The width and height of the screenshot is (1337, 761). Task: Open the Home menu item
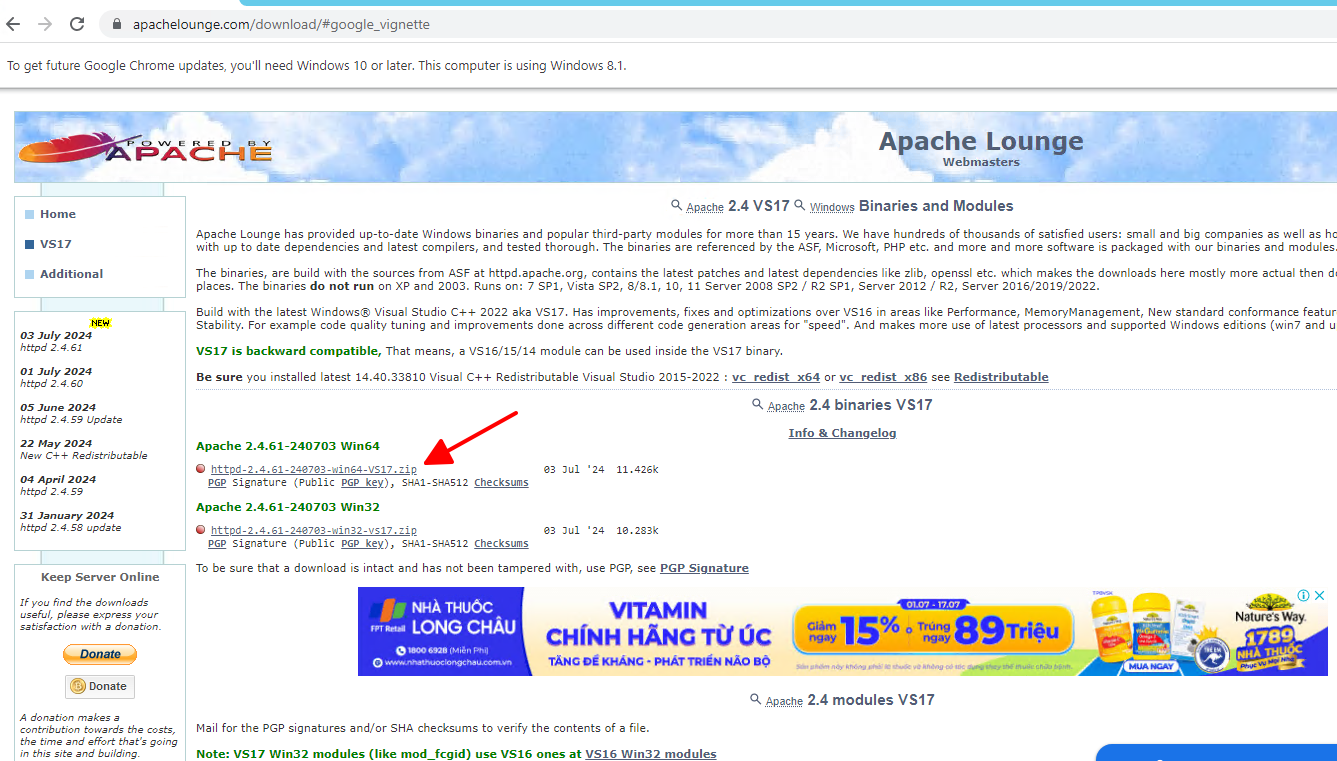click(57, 214)
